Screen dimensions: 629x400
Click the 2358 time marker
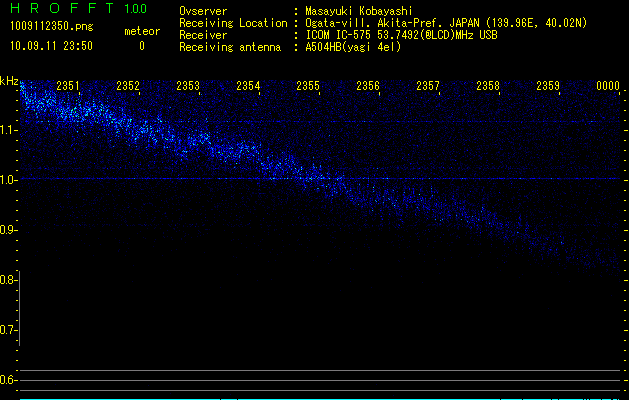point(488,85)
